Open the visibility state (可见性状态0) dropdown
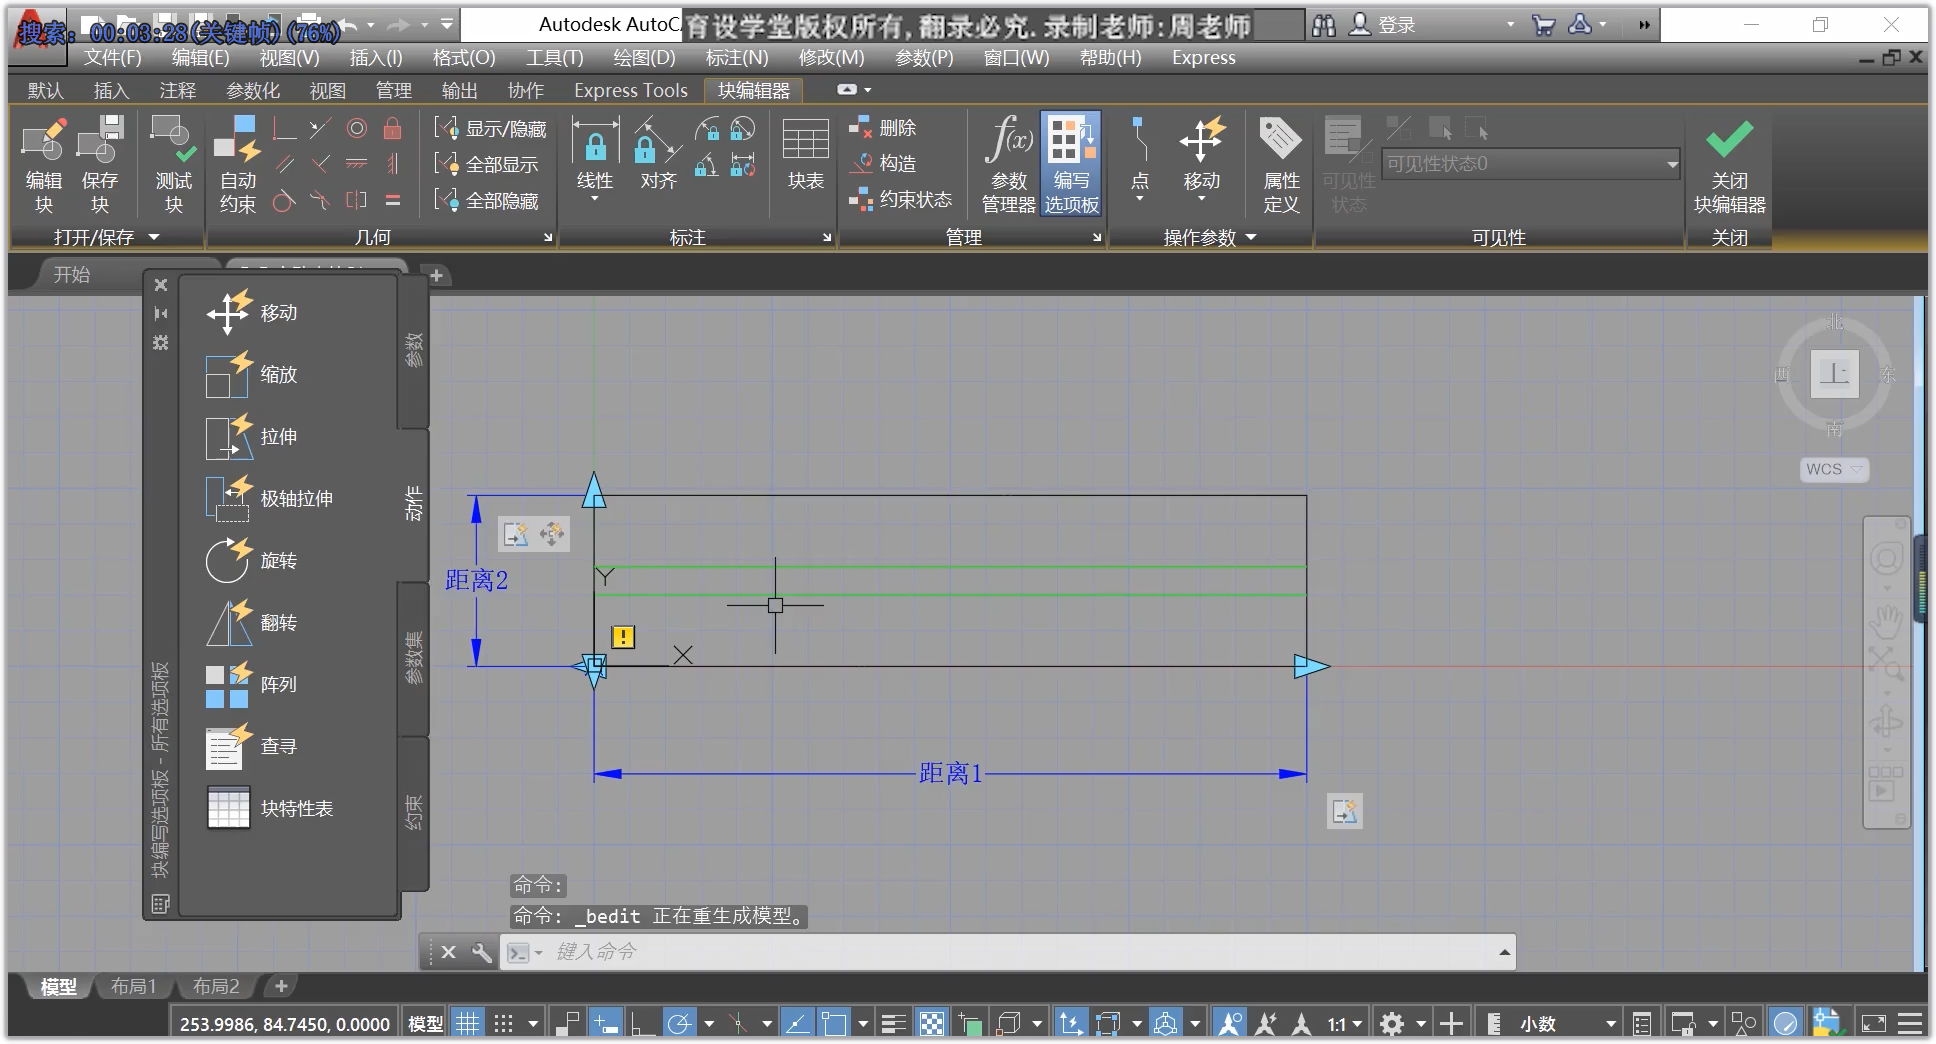Viewport: 1936px width, 1044px height. pos(1530,164)
